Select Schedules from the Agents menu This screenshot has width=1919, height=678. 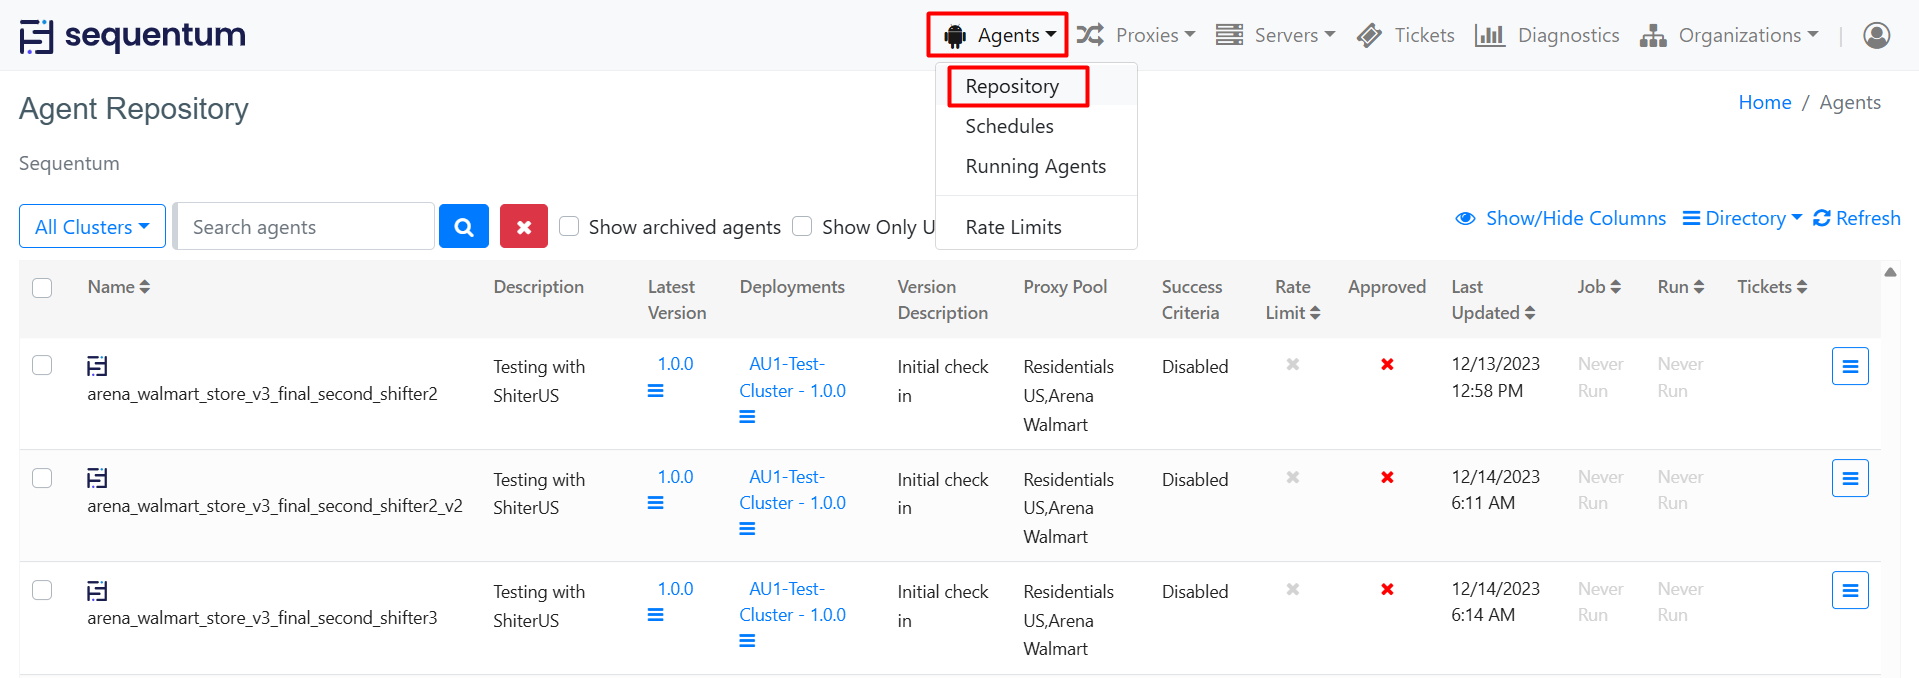(x=1009, y=126)
